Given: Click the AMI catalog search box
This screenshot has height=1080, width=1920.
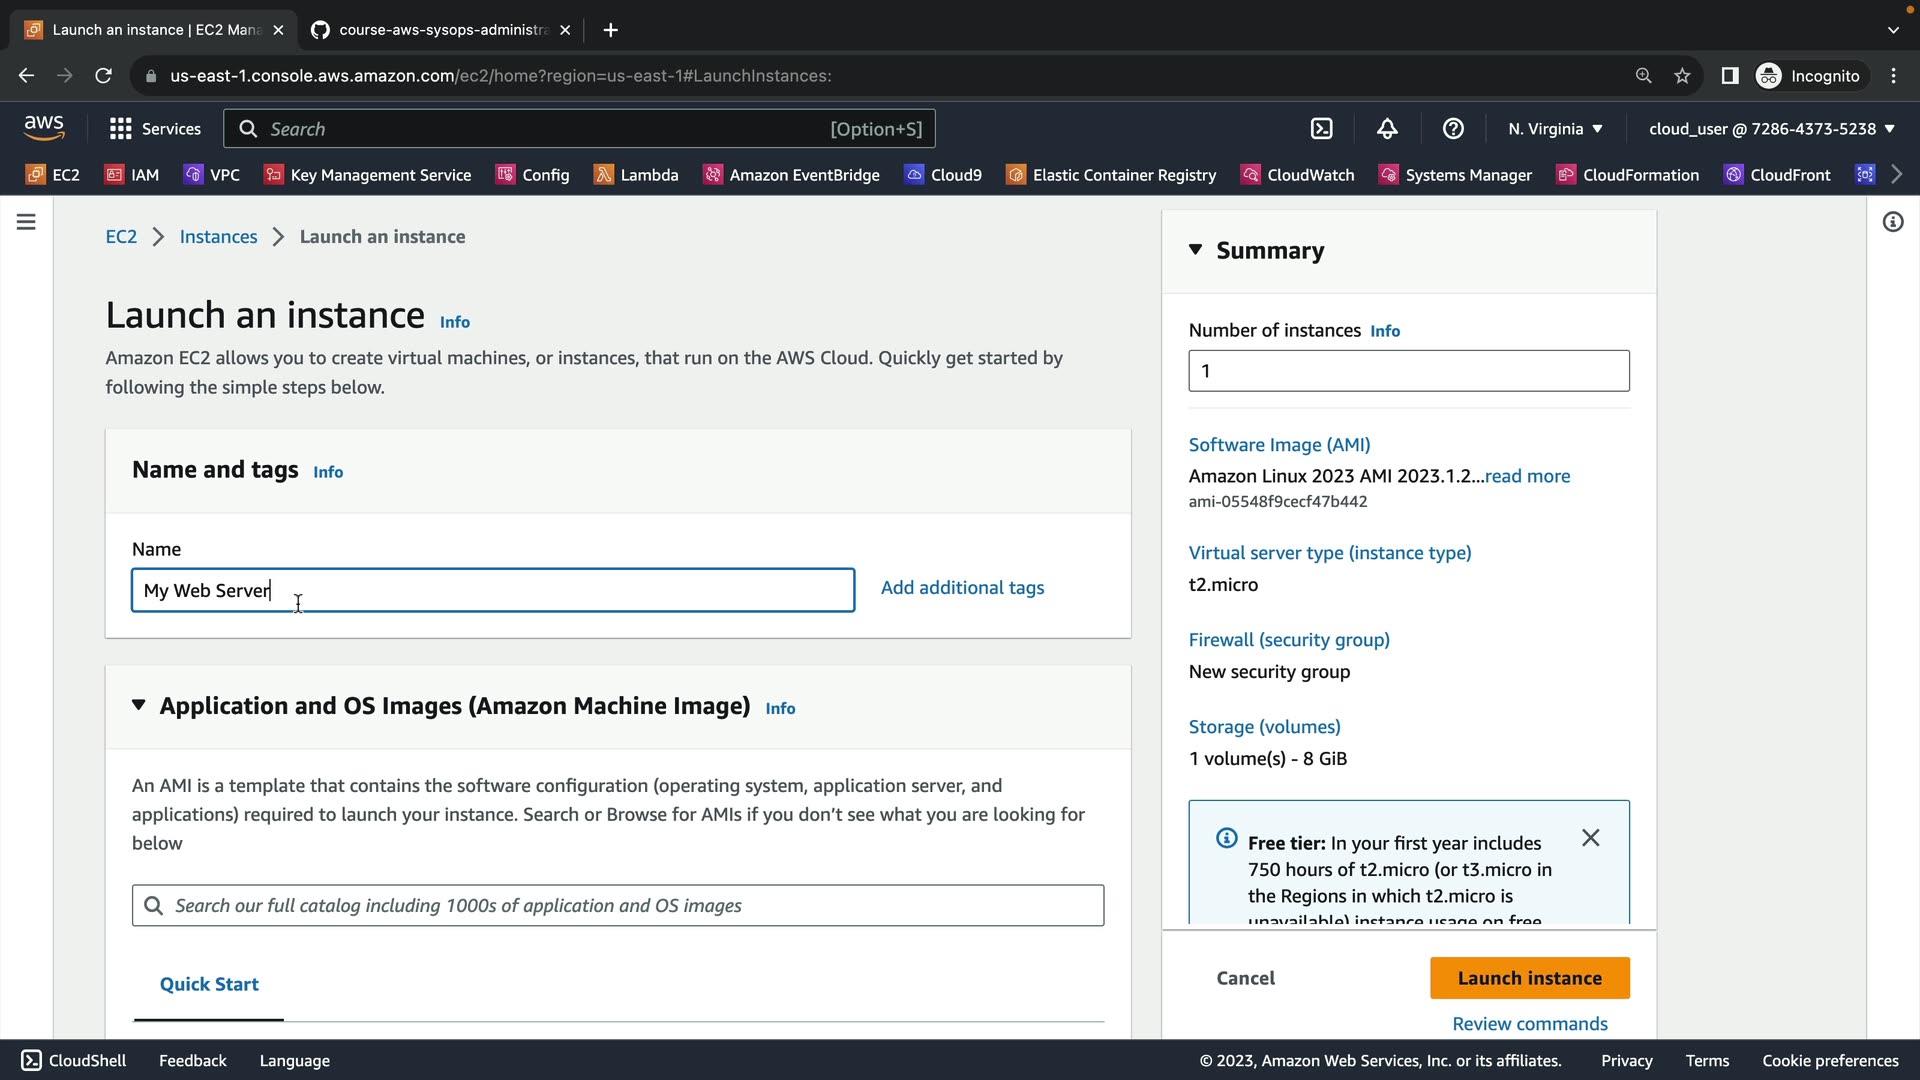Looking at the screenshot, I should pos(618,906).
